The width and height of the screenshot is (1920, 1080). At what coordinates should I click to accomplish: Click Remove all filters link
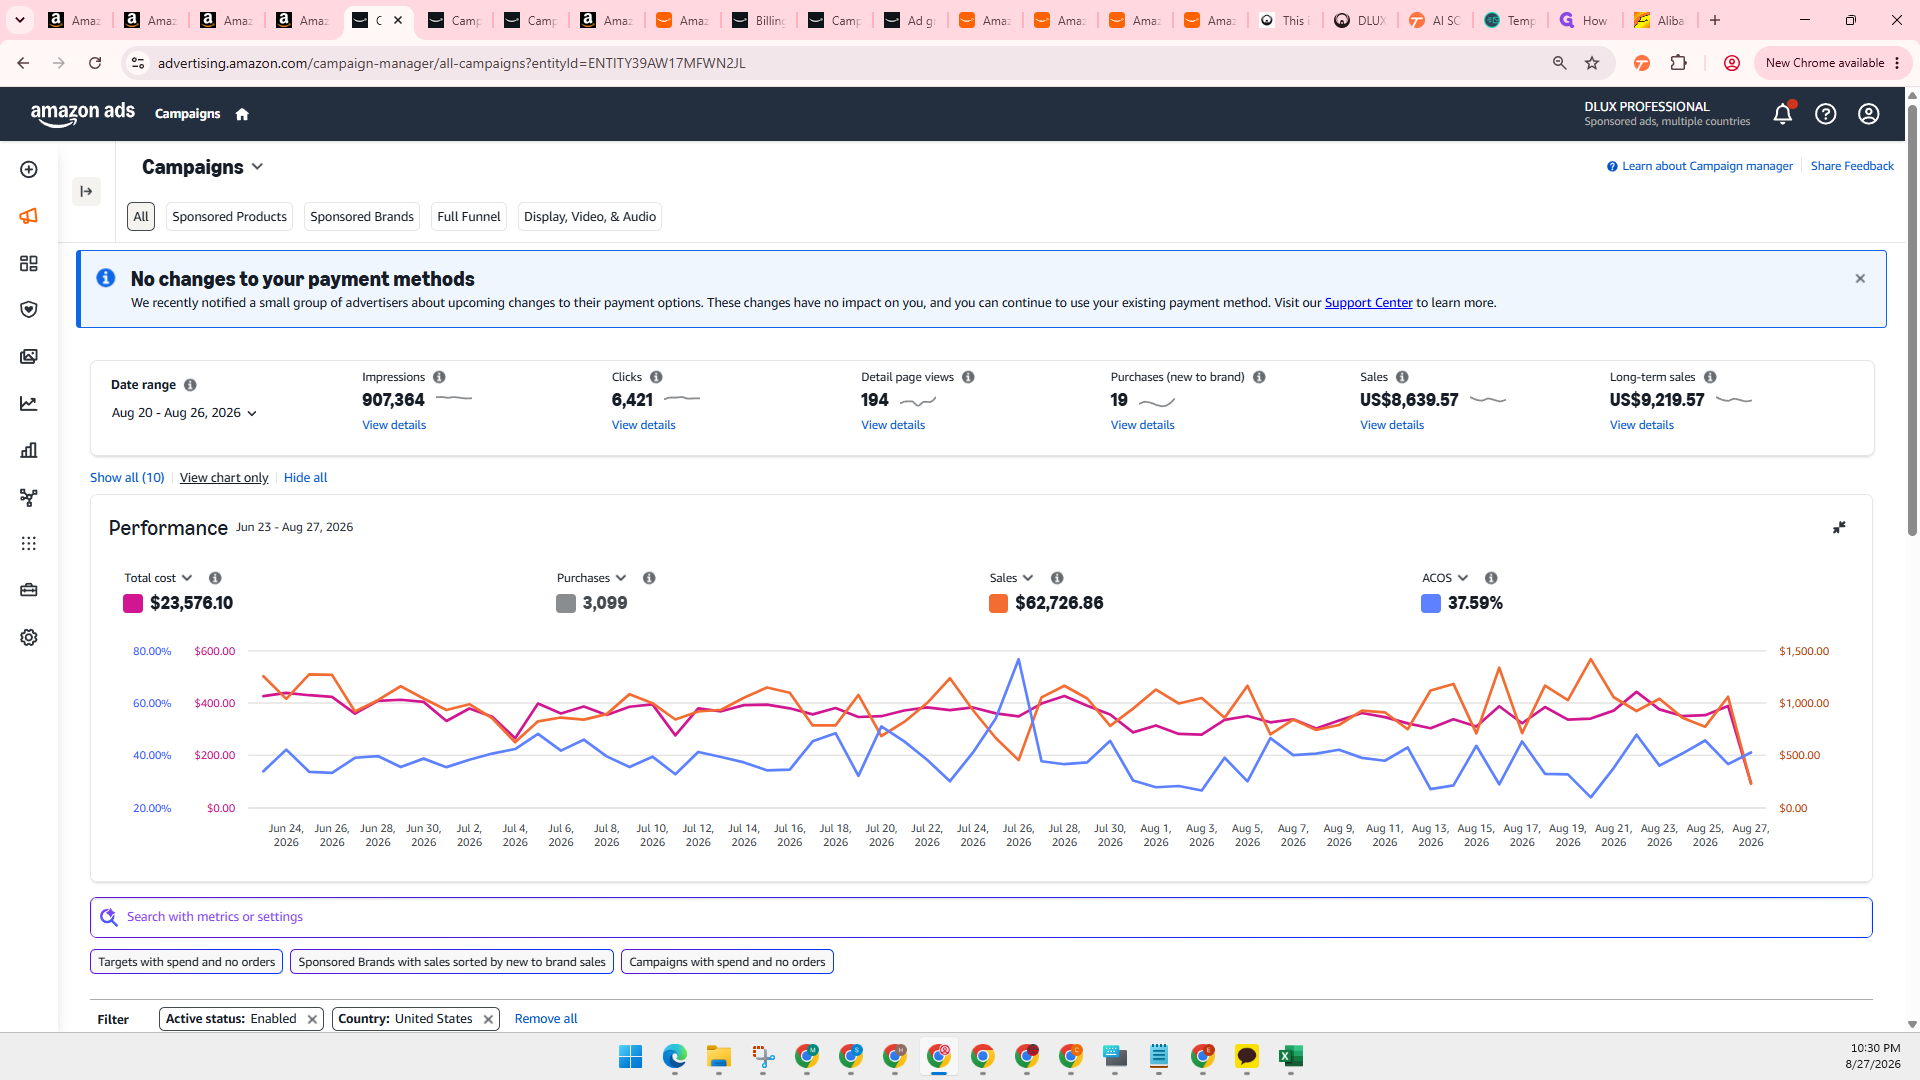546,1019
